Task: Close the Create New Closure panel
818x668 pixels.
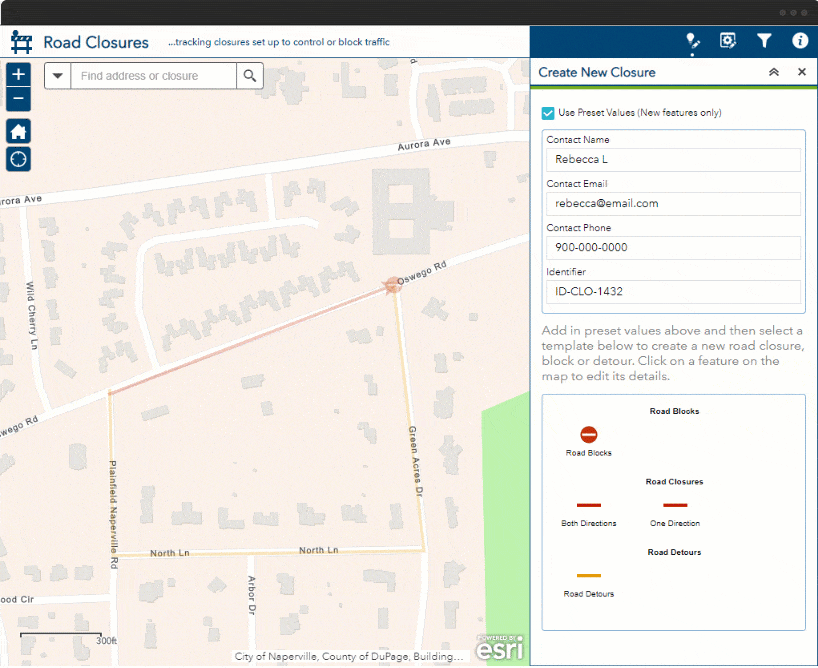Action: (802, 72)
